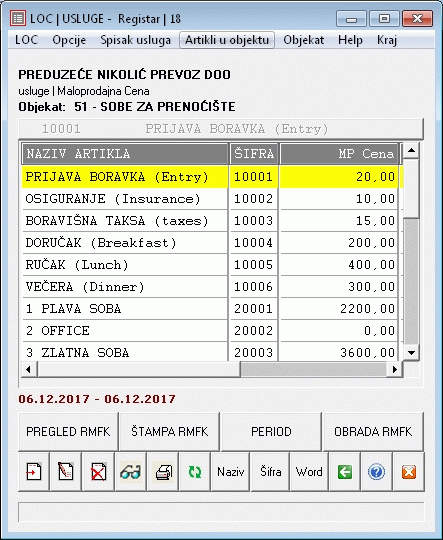Click the glasses preview icon
Image resolution: width=443 pixels, height=540 pixels.
(131, 472)
